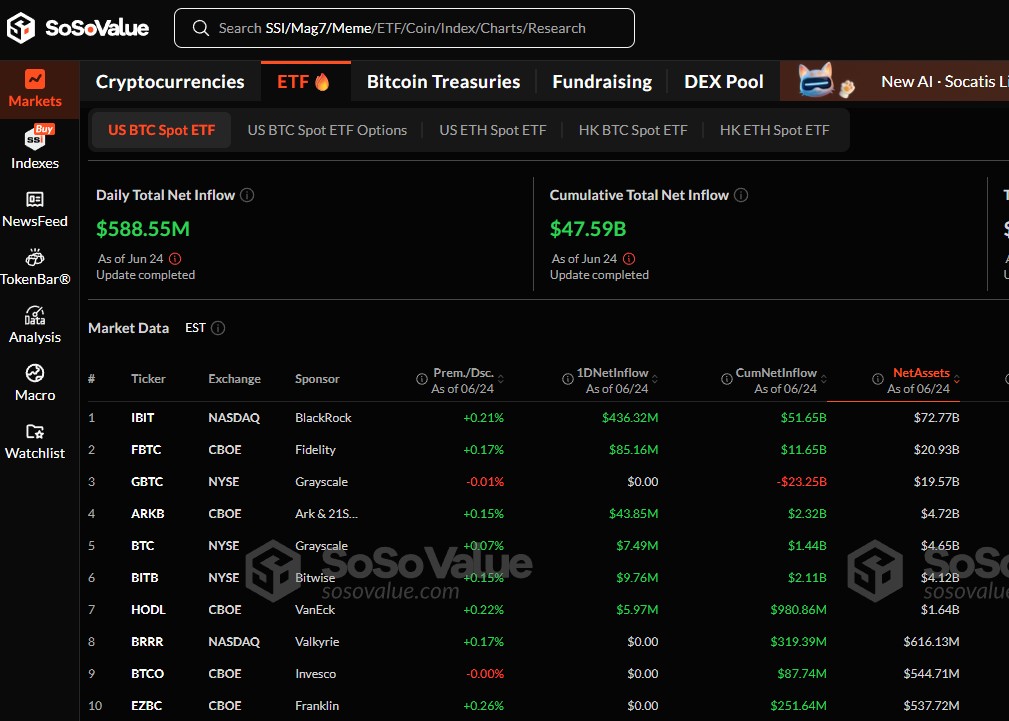Open Watchlist in the sidebar
Screen dimensions: 1009x721
(35, 442)
